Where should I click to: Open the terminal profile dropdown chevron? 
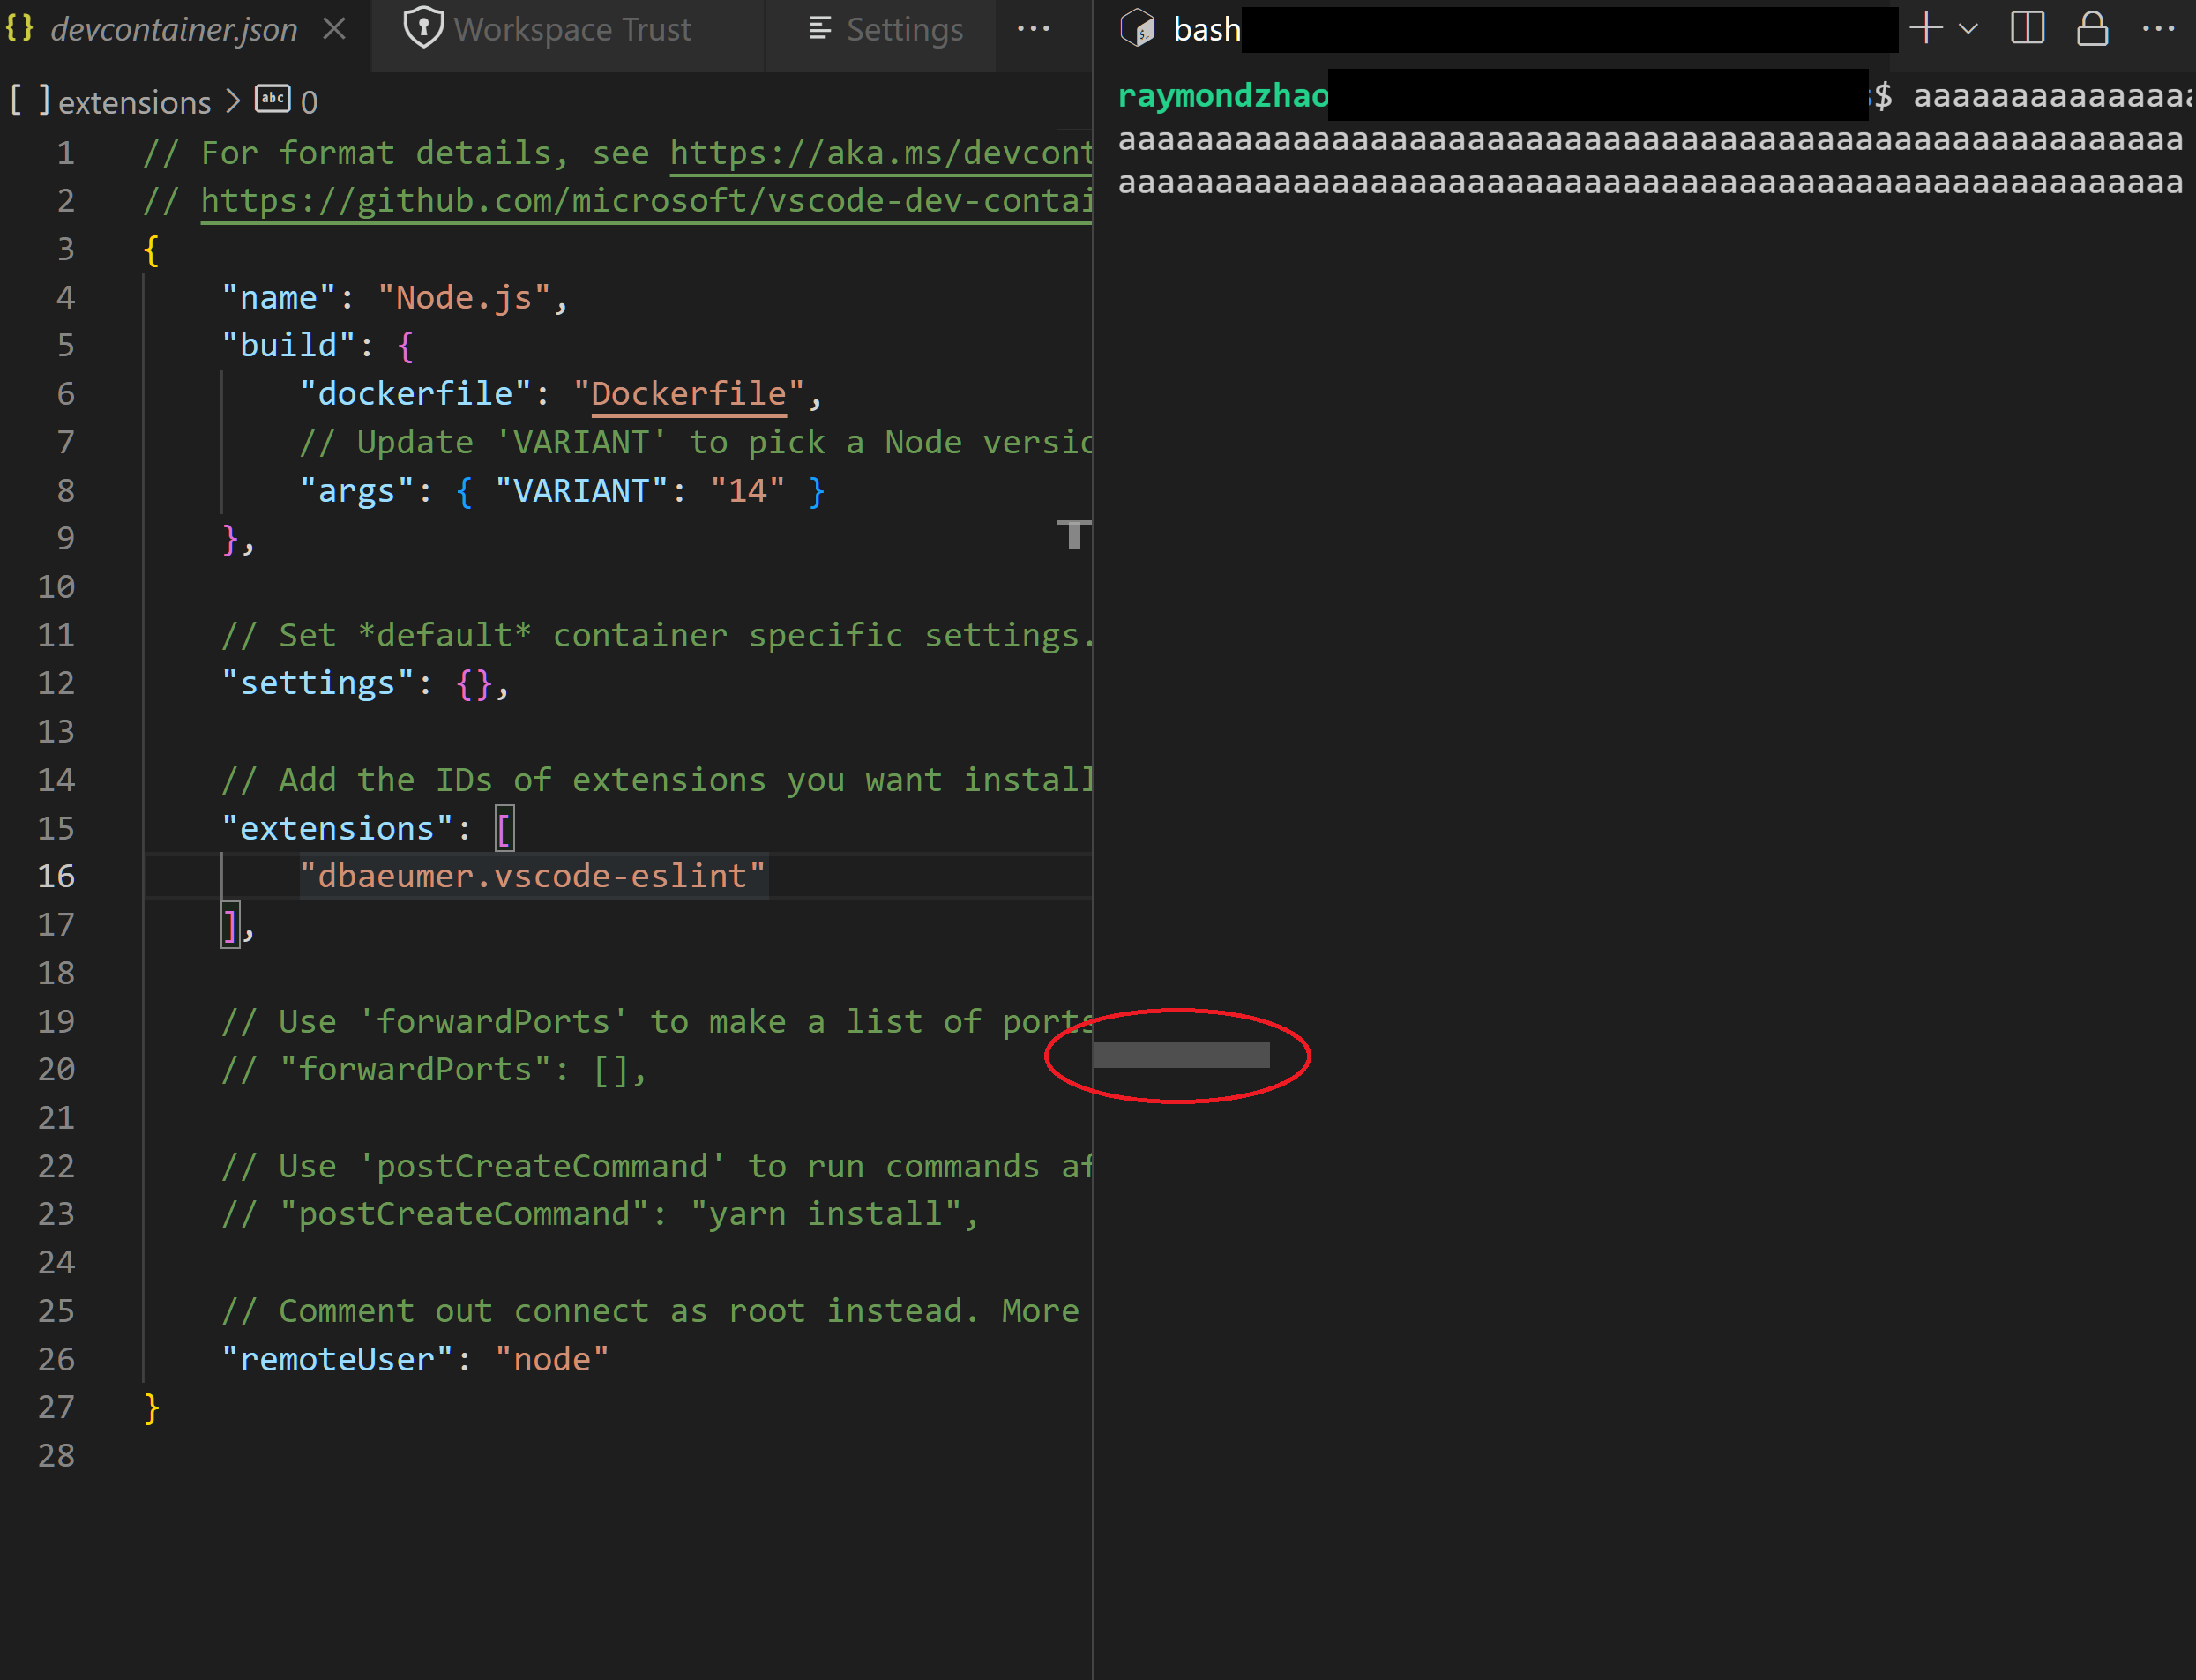[1967, 28]
